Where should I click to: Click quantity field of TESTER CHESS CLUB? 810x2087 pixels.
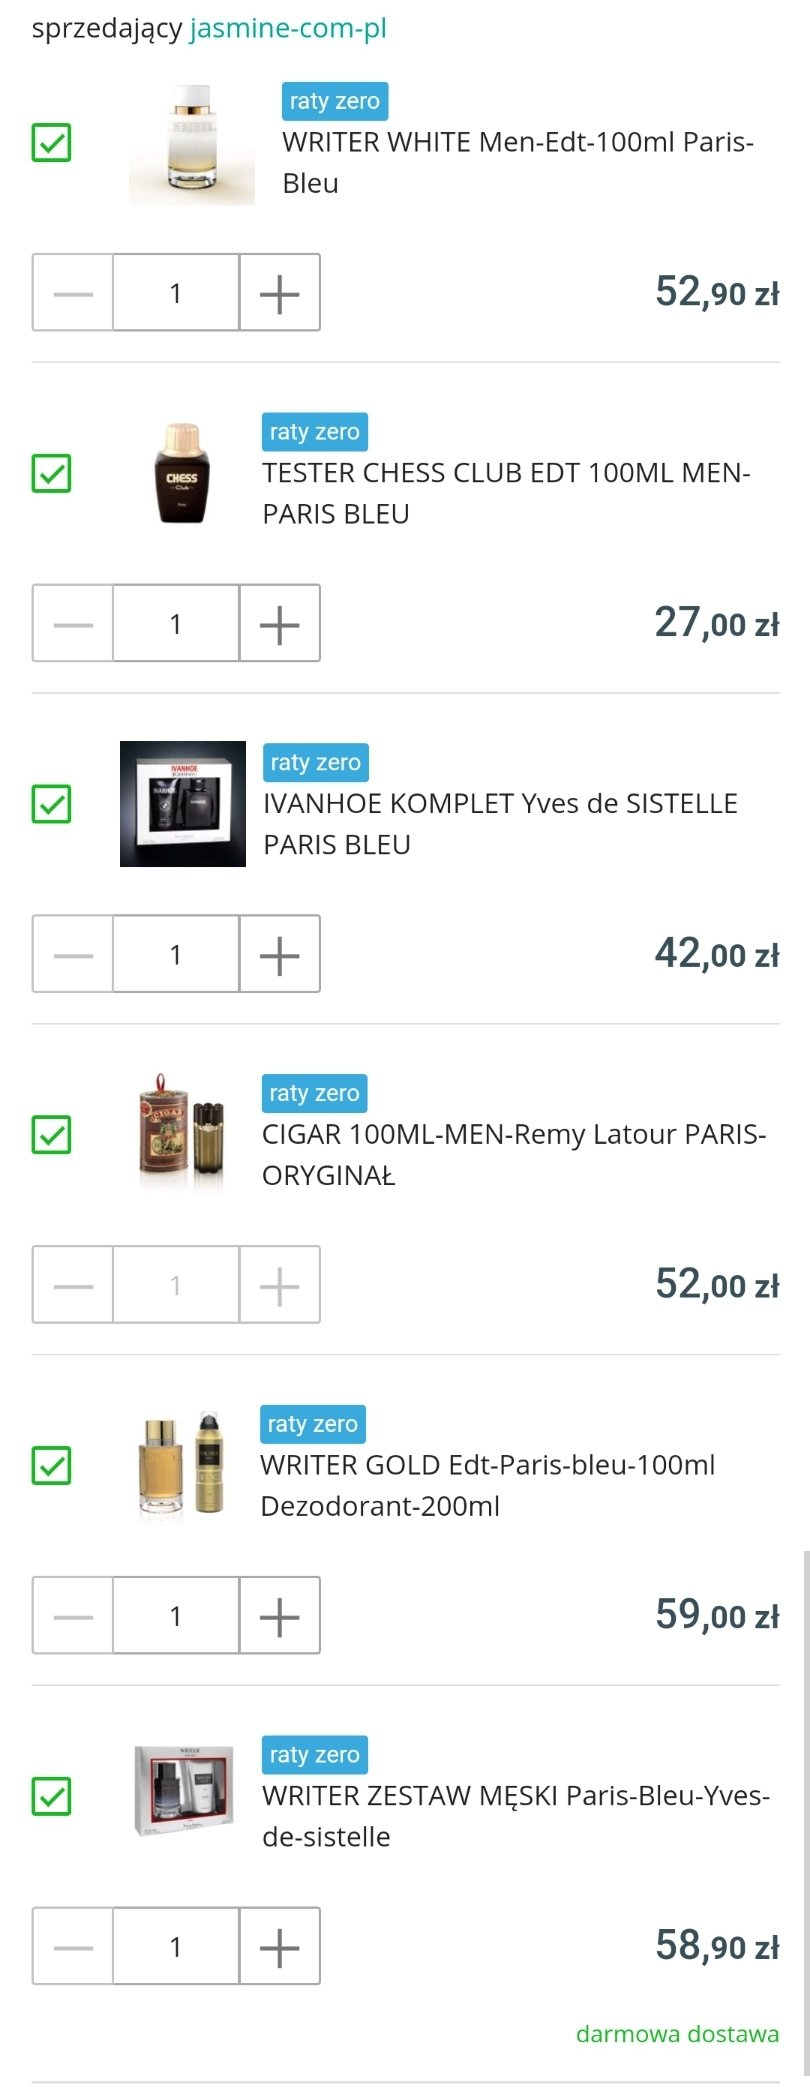click(x=176, y=624)
